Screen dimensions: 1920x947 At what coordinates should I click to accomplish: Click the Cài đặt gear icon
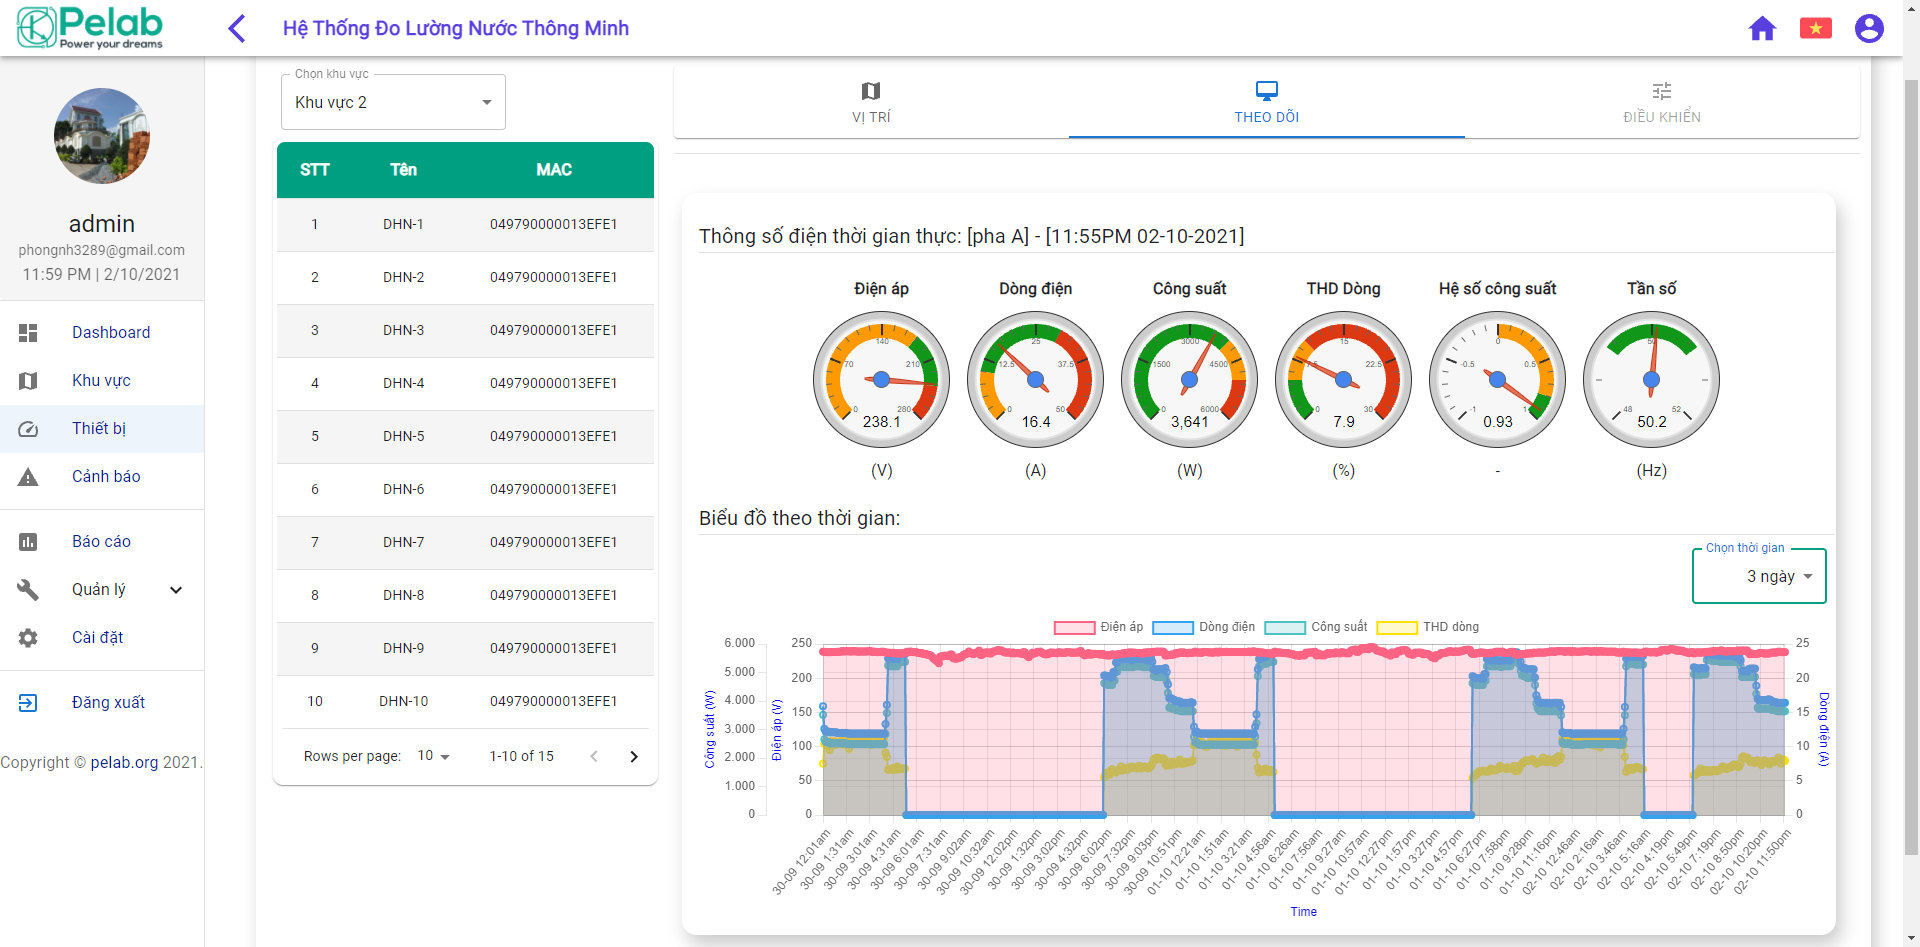(x=28, y=638)
